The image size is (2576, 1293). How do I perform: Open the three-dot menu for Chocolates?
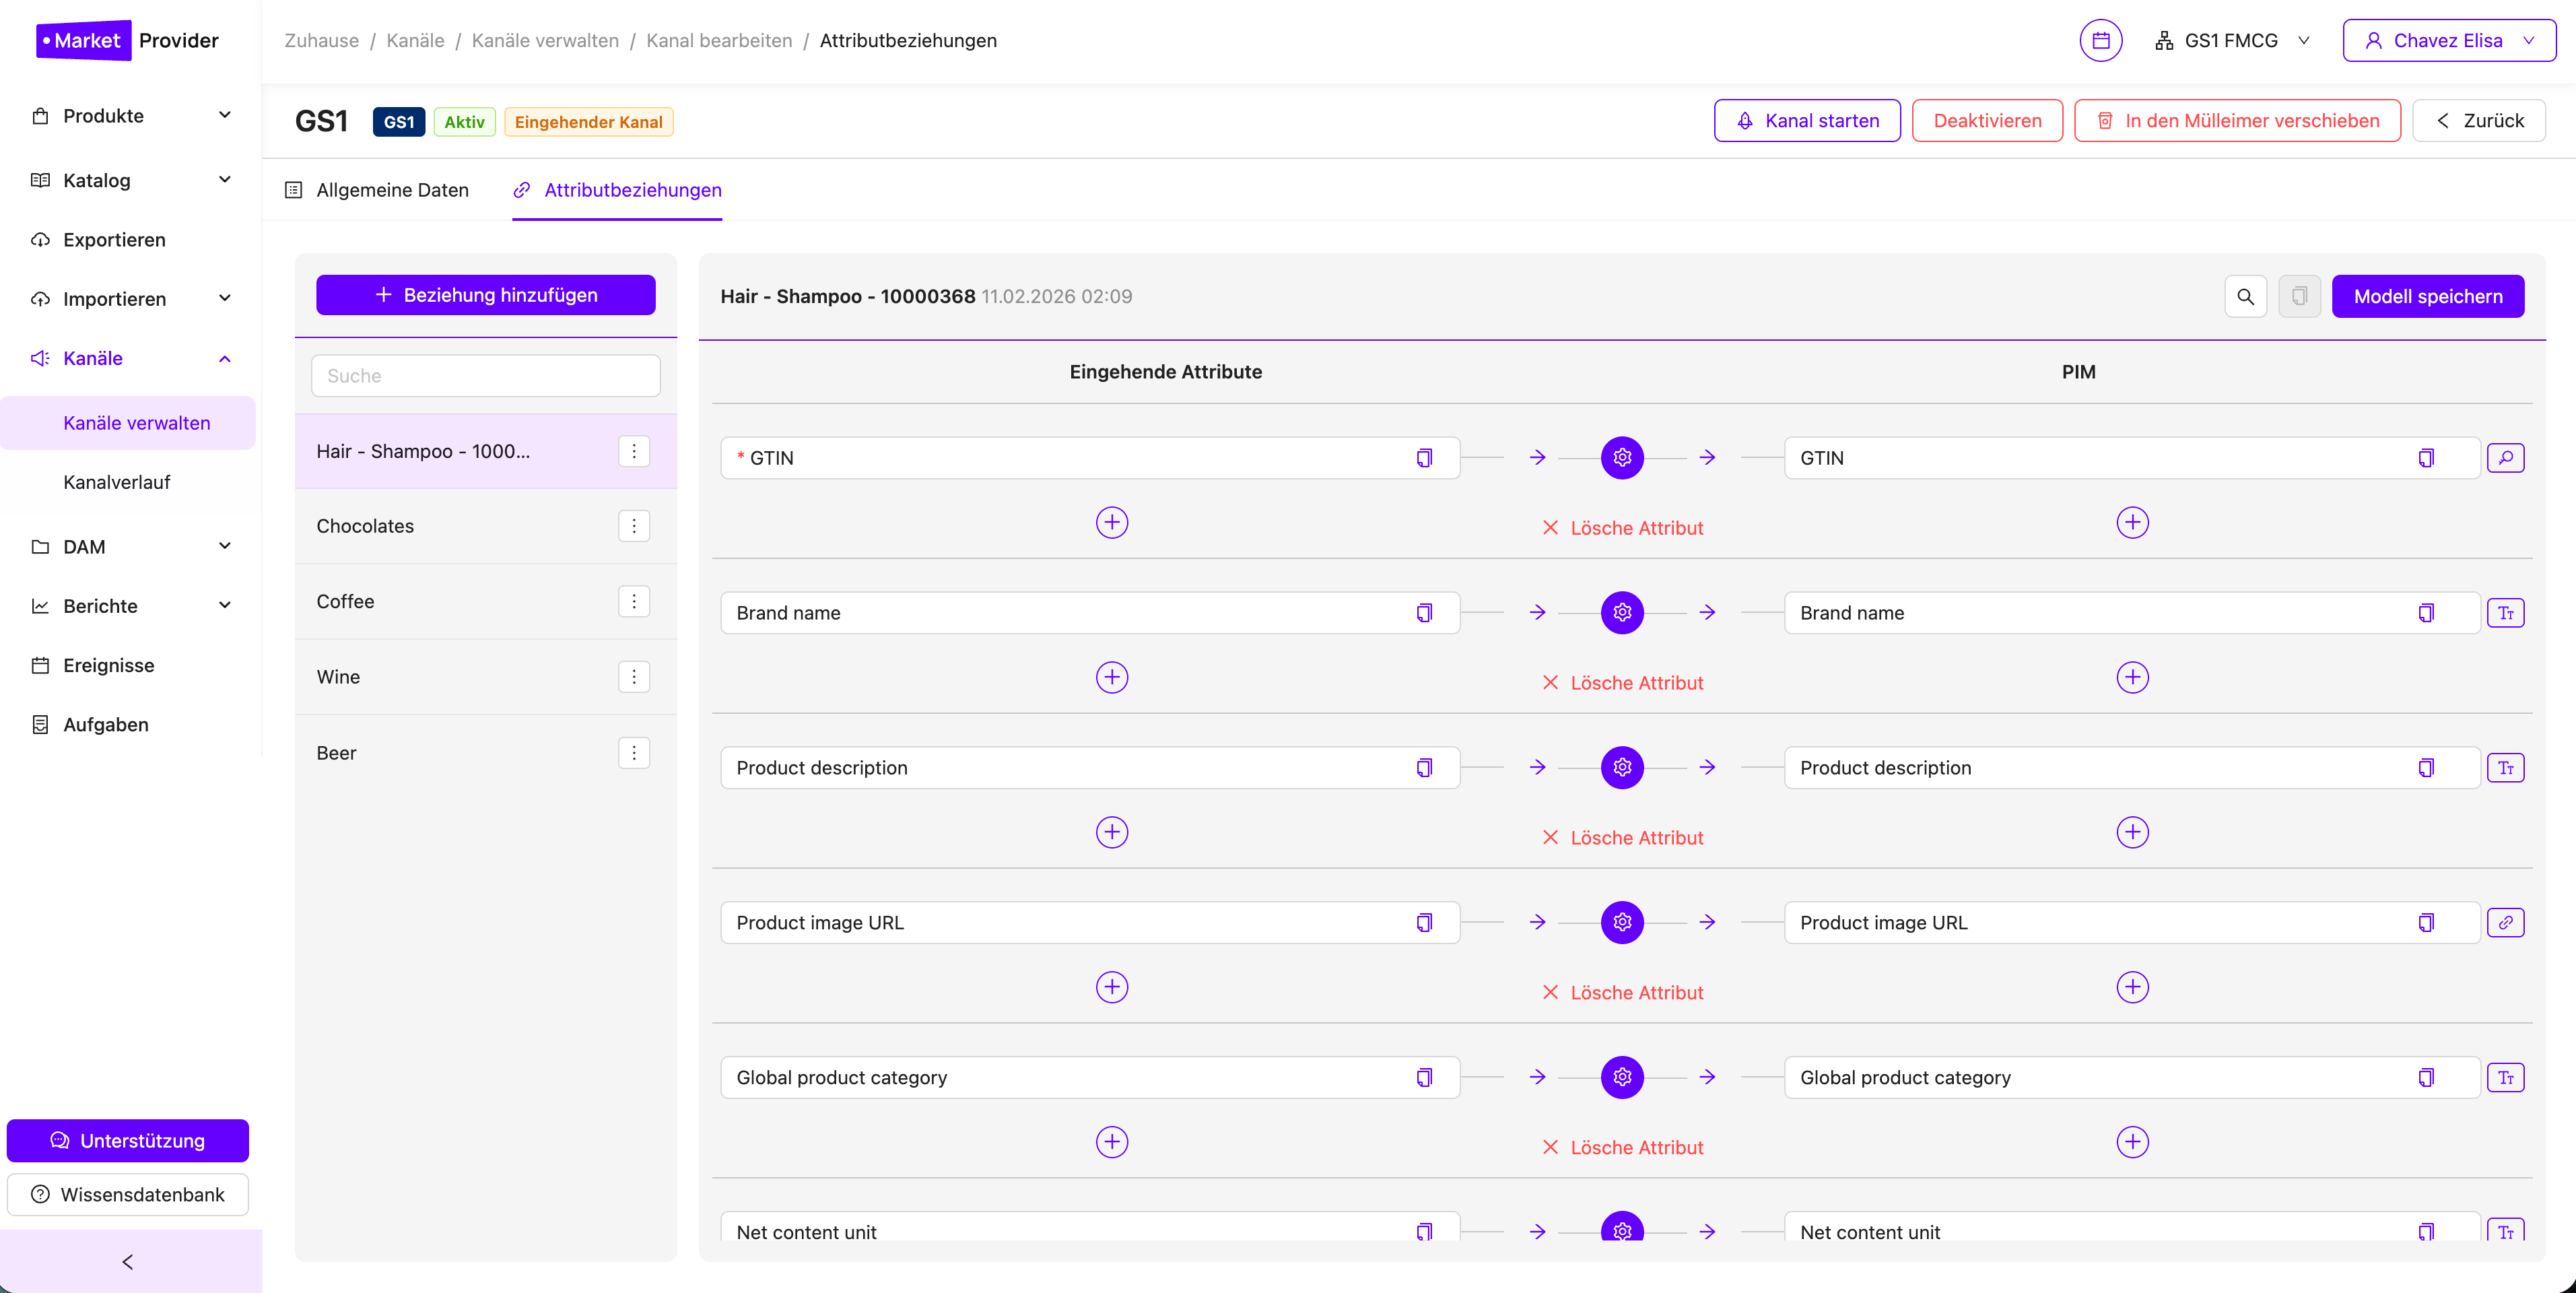(634, 526)
